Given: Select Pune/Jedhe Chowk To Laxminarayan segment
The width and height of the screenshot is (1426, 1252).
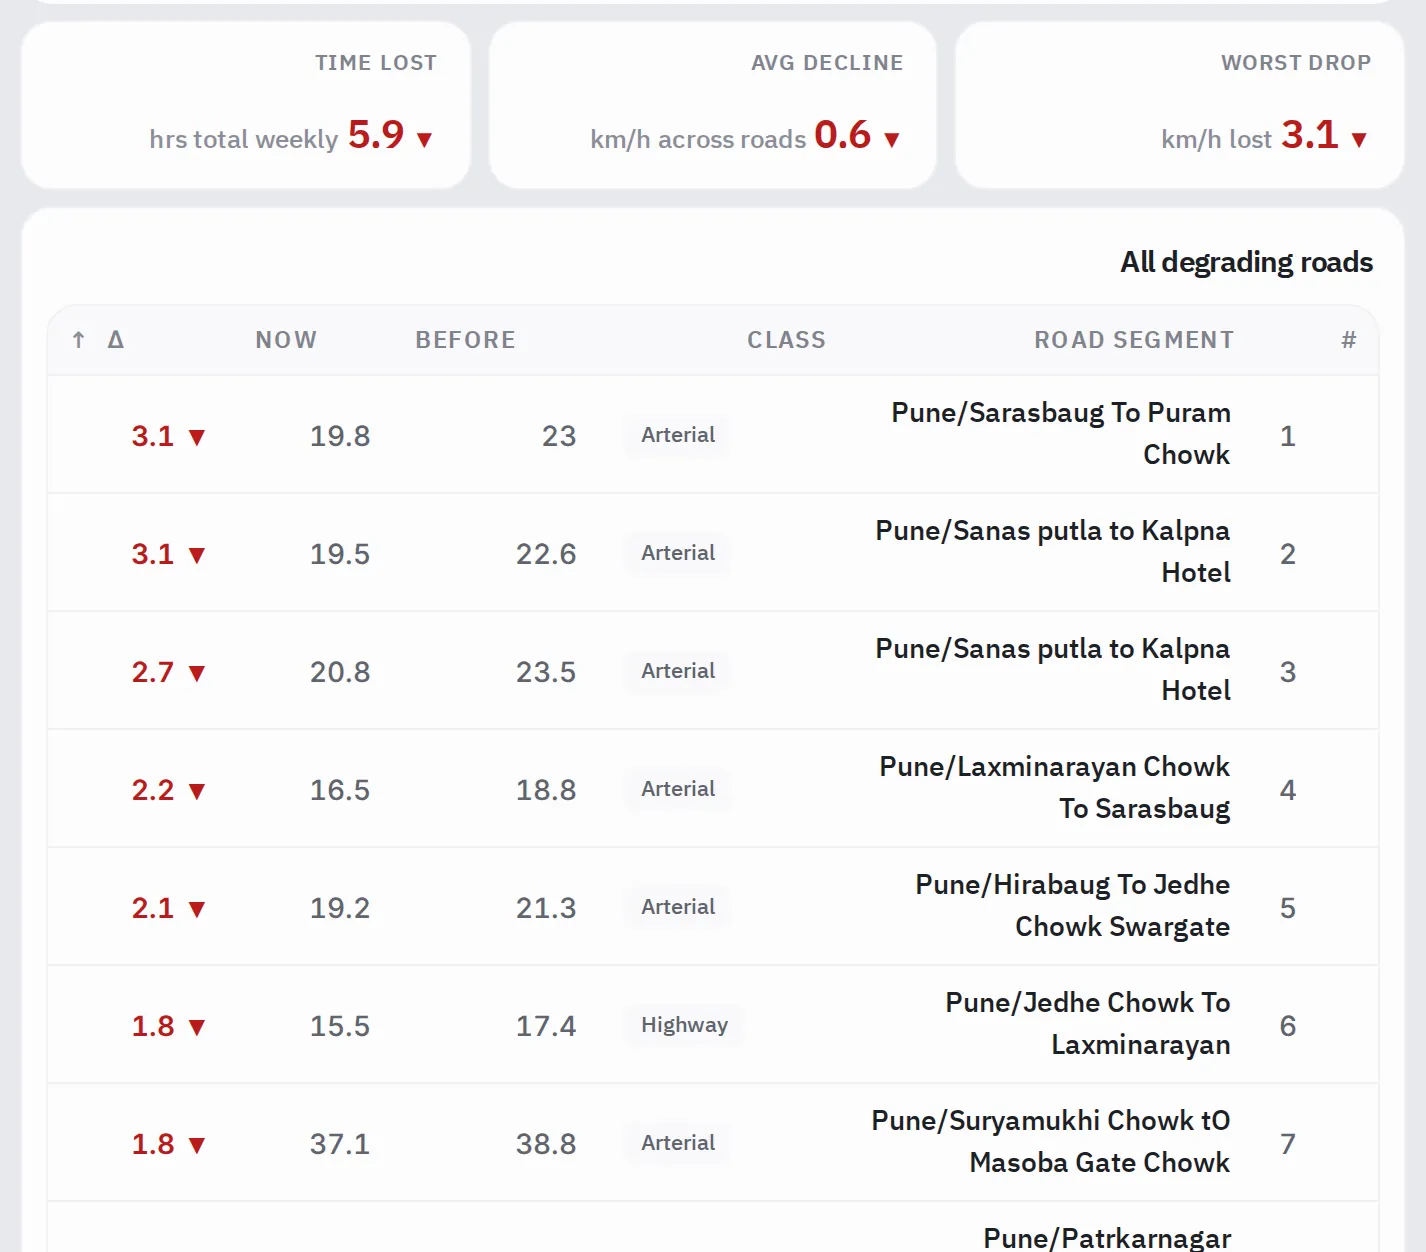Looking at the screenshot, I should point(1087,1024).
